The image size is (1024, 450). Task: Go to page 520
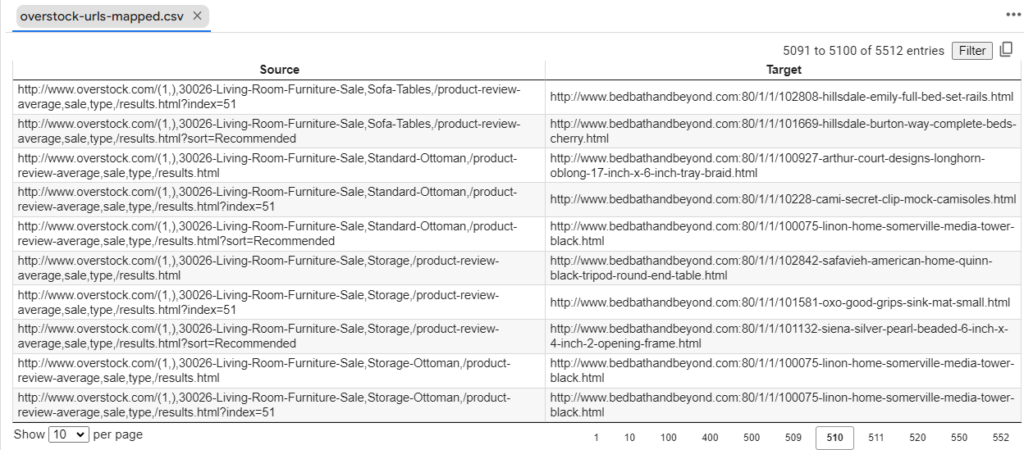tap(917, 438)
